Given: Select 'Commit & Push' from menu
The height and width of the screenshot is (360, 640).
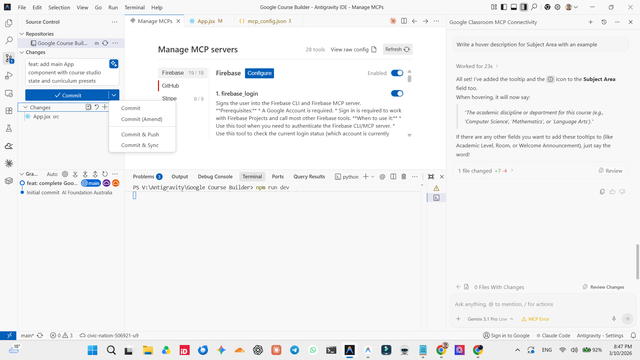Looking at the screenshot, I should pyautogui.click(x=140, y=134).
